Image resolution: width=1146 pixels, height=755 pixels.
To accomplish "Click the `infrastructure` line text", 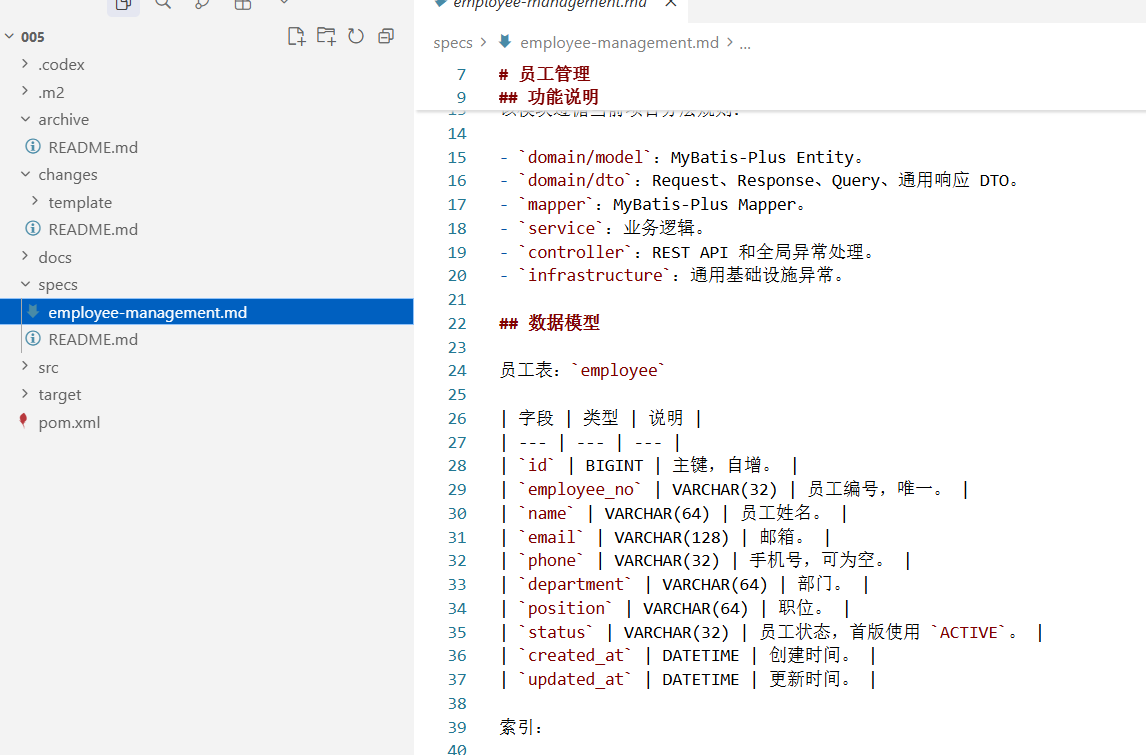I will 673,276.
